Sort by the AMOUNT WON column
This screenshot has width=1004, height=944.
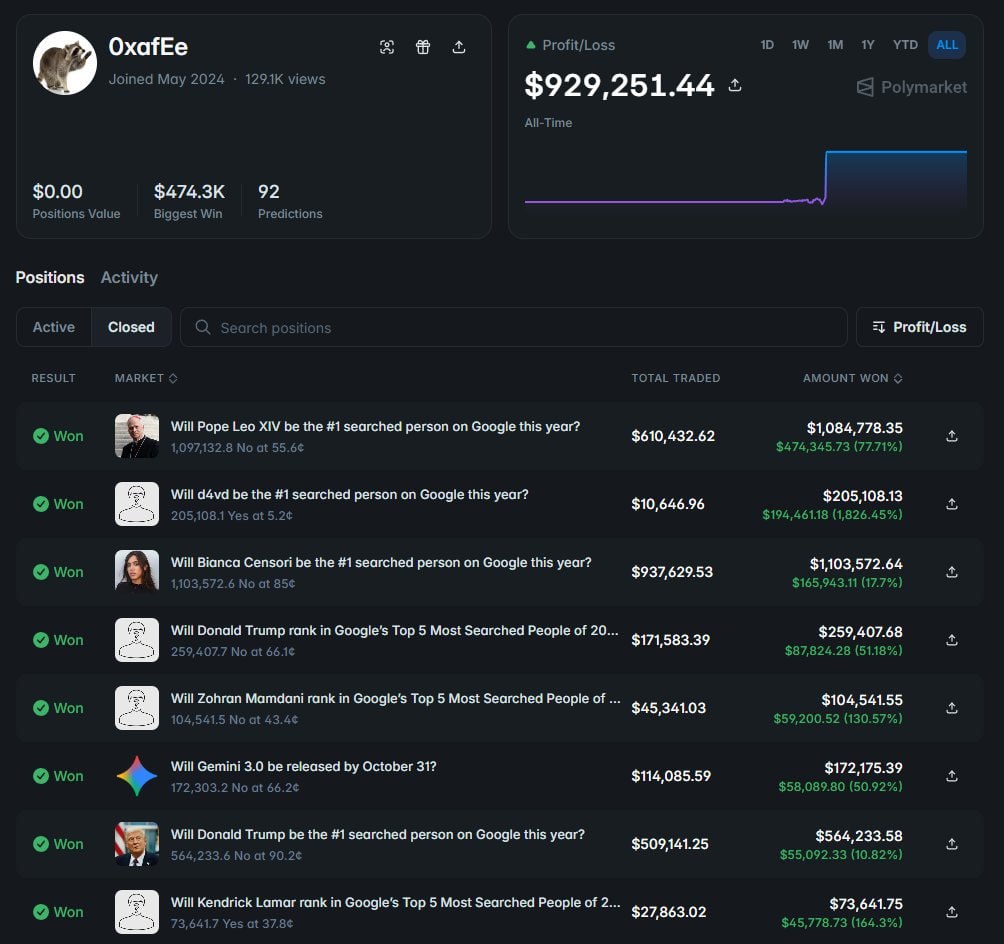point(853,378)
